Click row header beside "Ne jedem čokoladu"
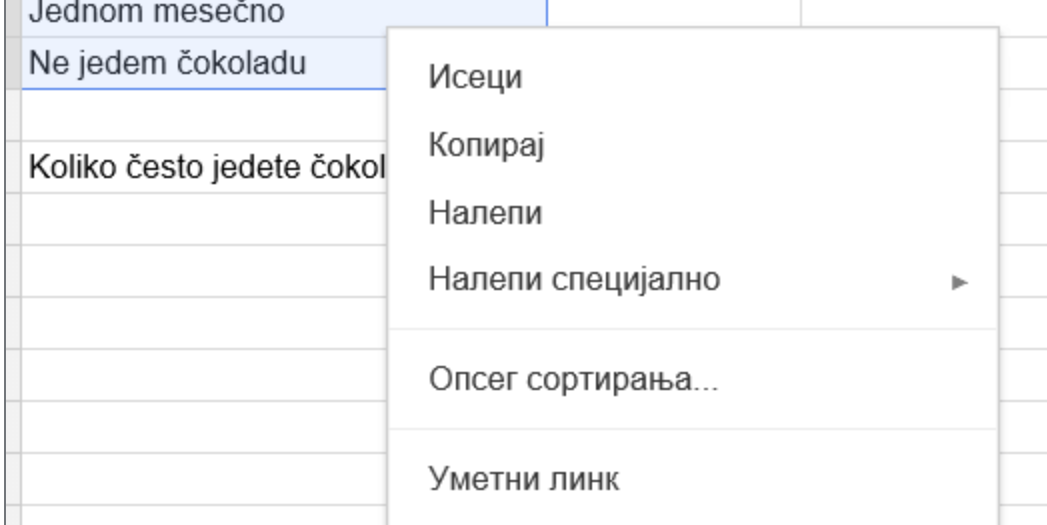 [10, 63]
